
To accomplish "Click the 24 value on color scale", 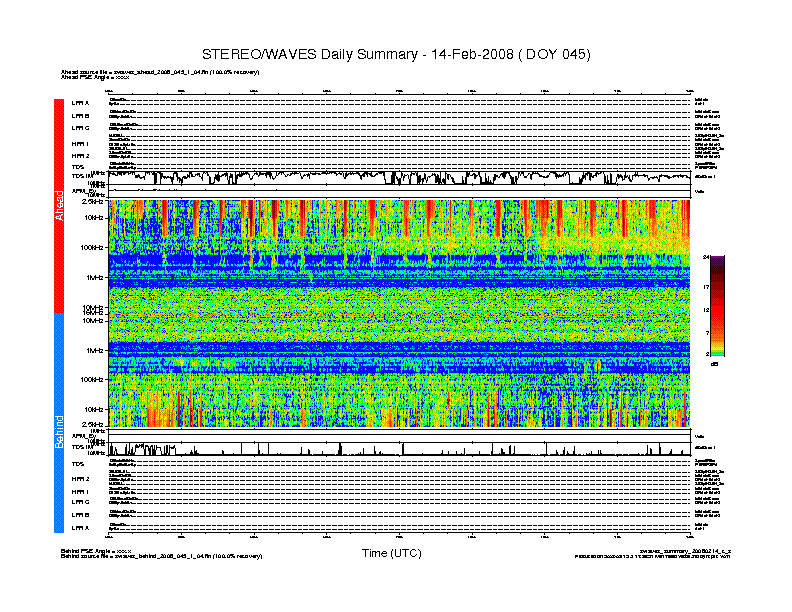I will pyautogui.click(x=706, y=257).
